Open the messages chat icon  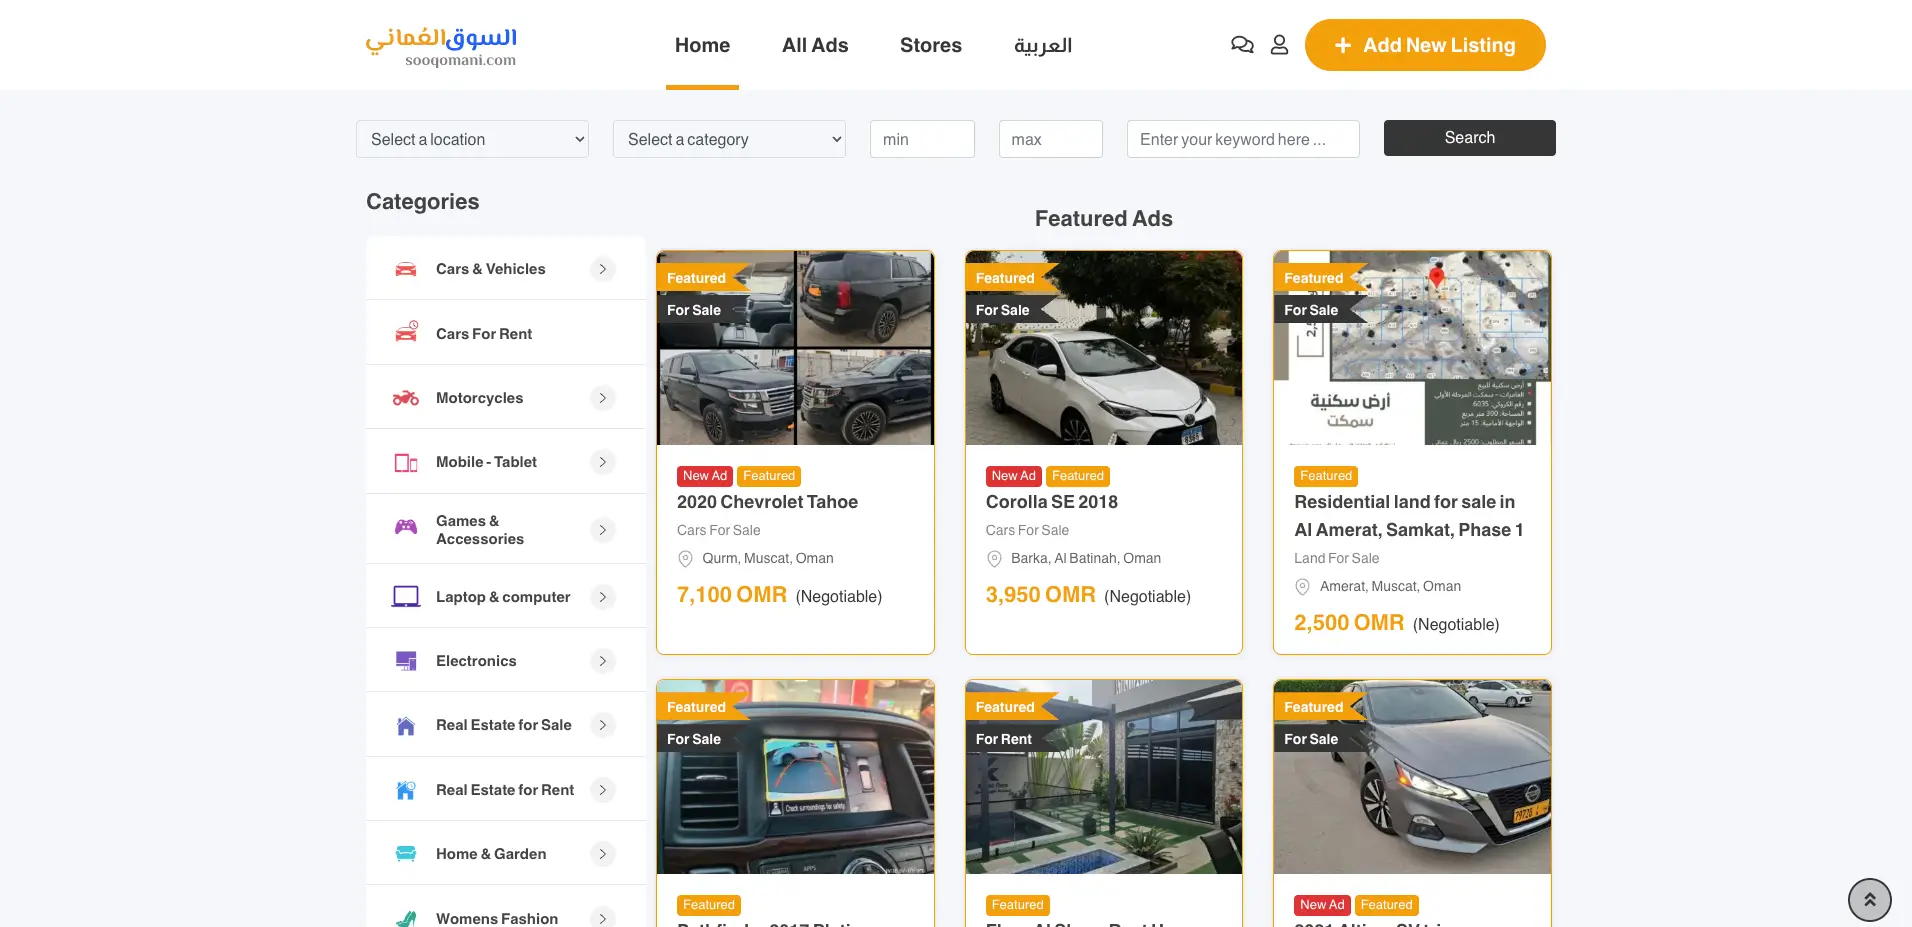[x=1242, y=45]
